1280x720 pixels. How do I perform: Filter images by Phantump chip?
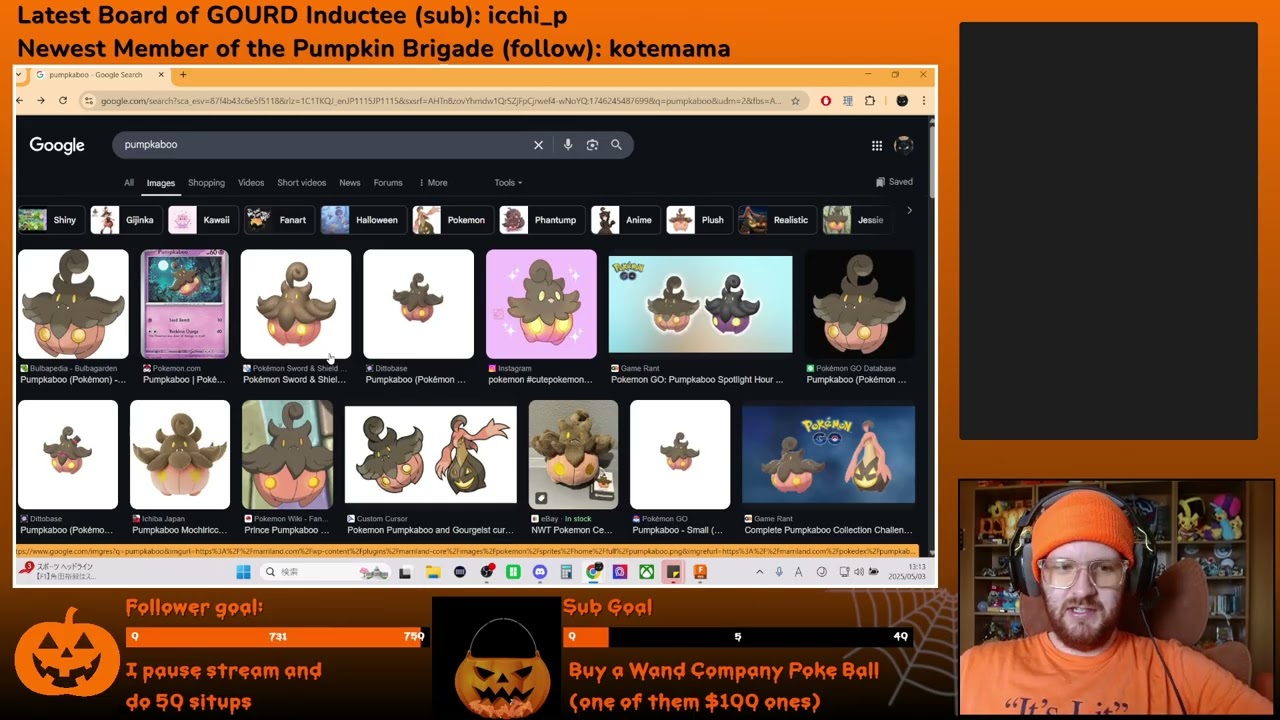tap(540, 220)
